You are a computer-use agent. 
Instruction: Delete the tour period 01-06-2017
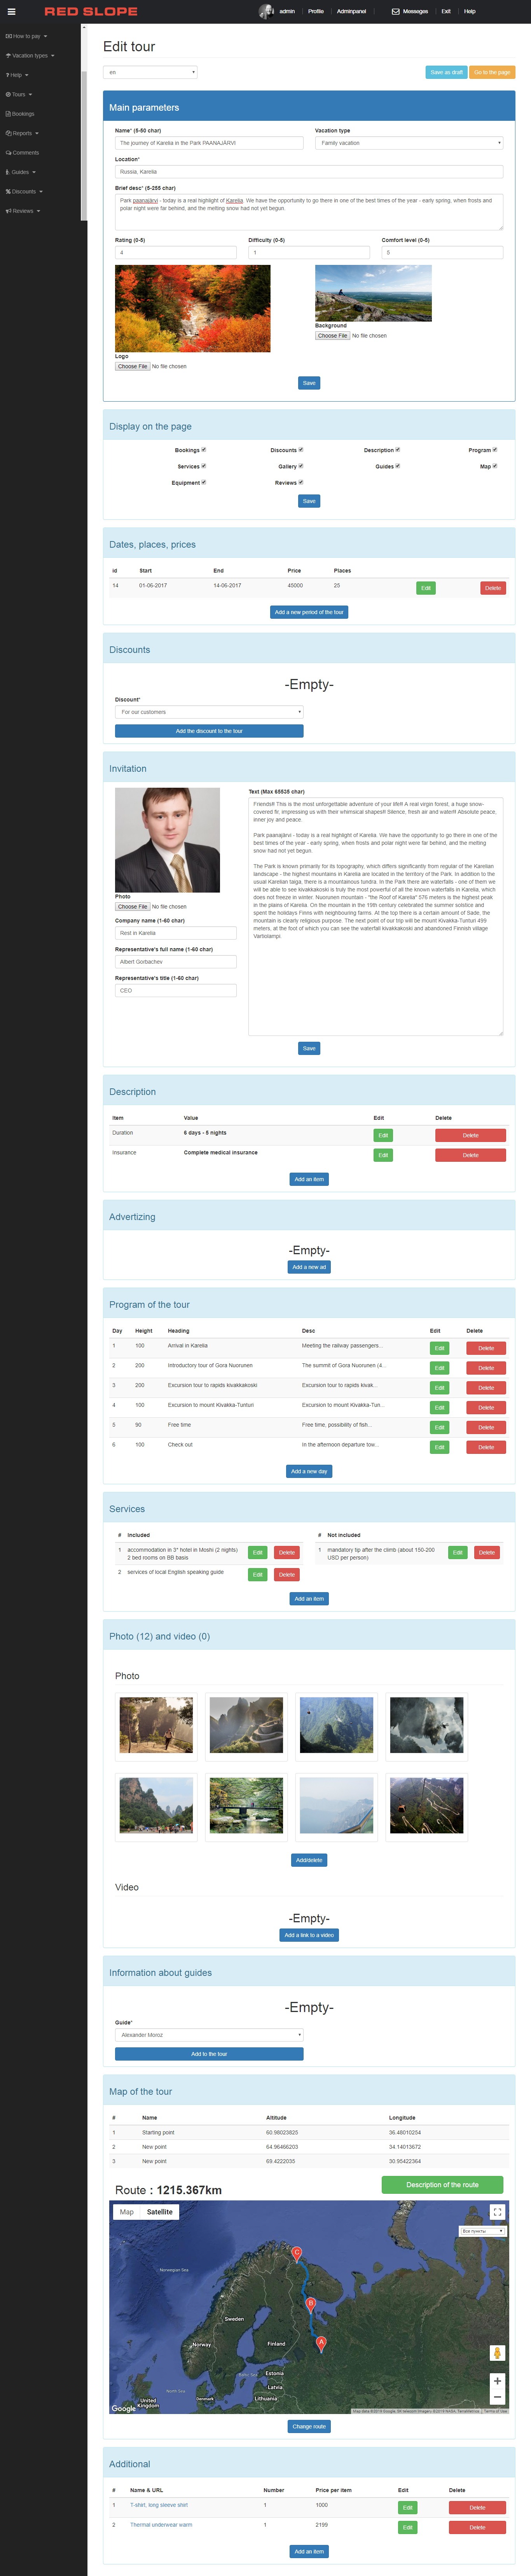[x=493, y=588]
